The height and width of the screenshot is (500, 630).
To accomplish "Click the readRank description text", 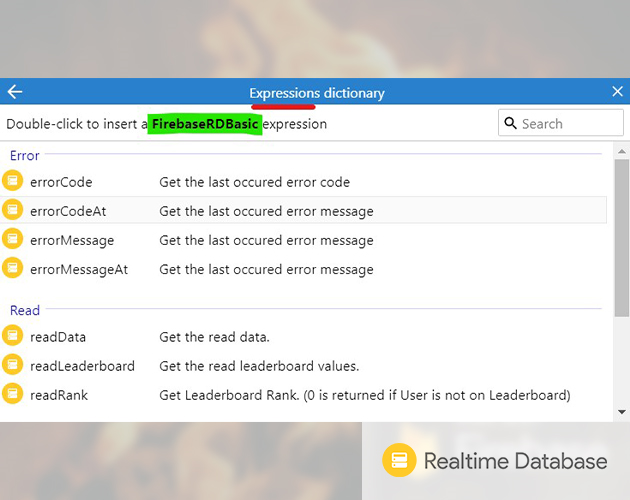I will 365,395.
